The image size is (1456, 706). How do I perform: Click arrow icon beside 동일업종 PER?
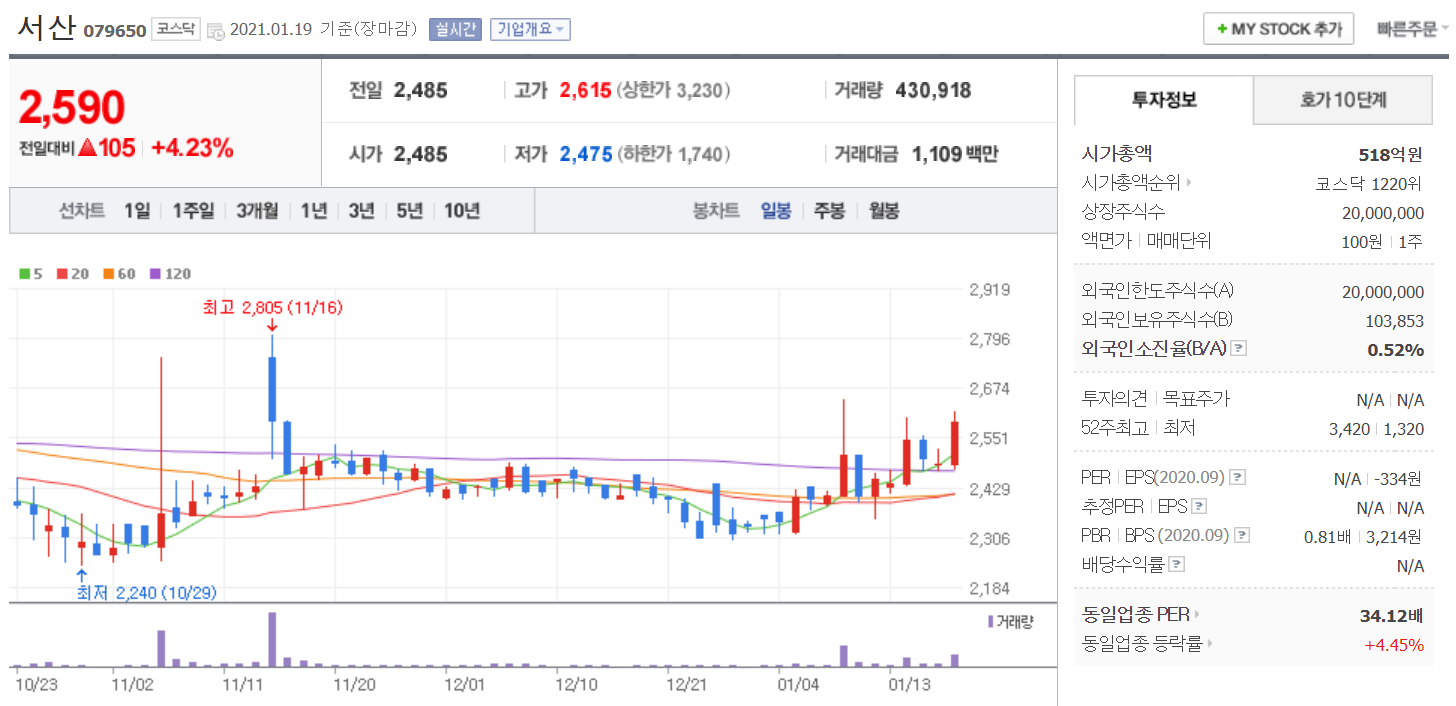(x=1197, y=615)
